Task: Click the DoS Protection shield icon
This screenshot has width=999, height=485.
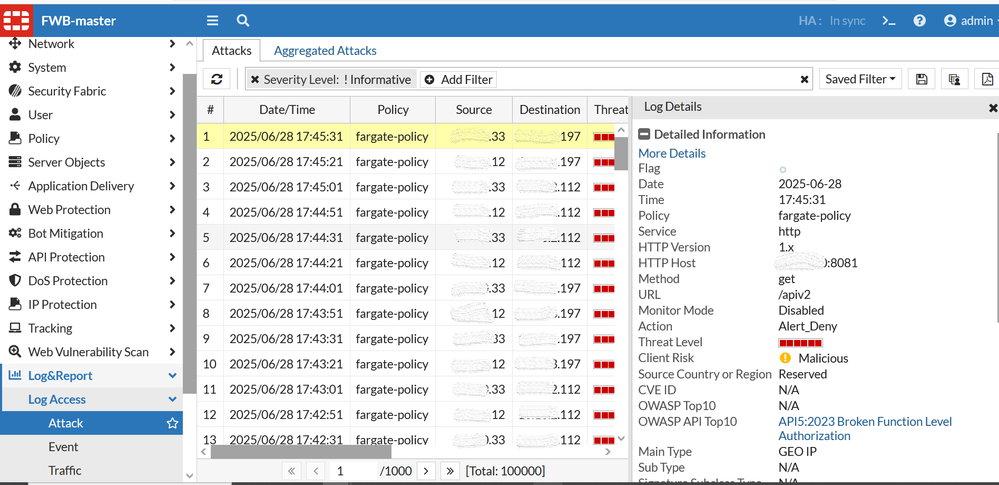Action: tap(15, 280)
